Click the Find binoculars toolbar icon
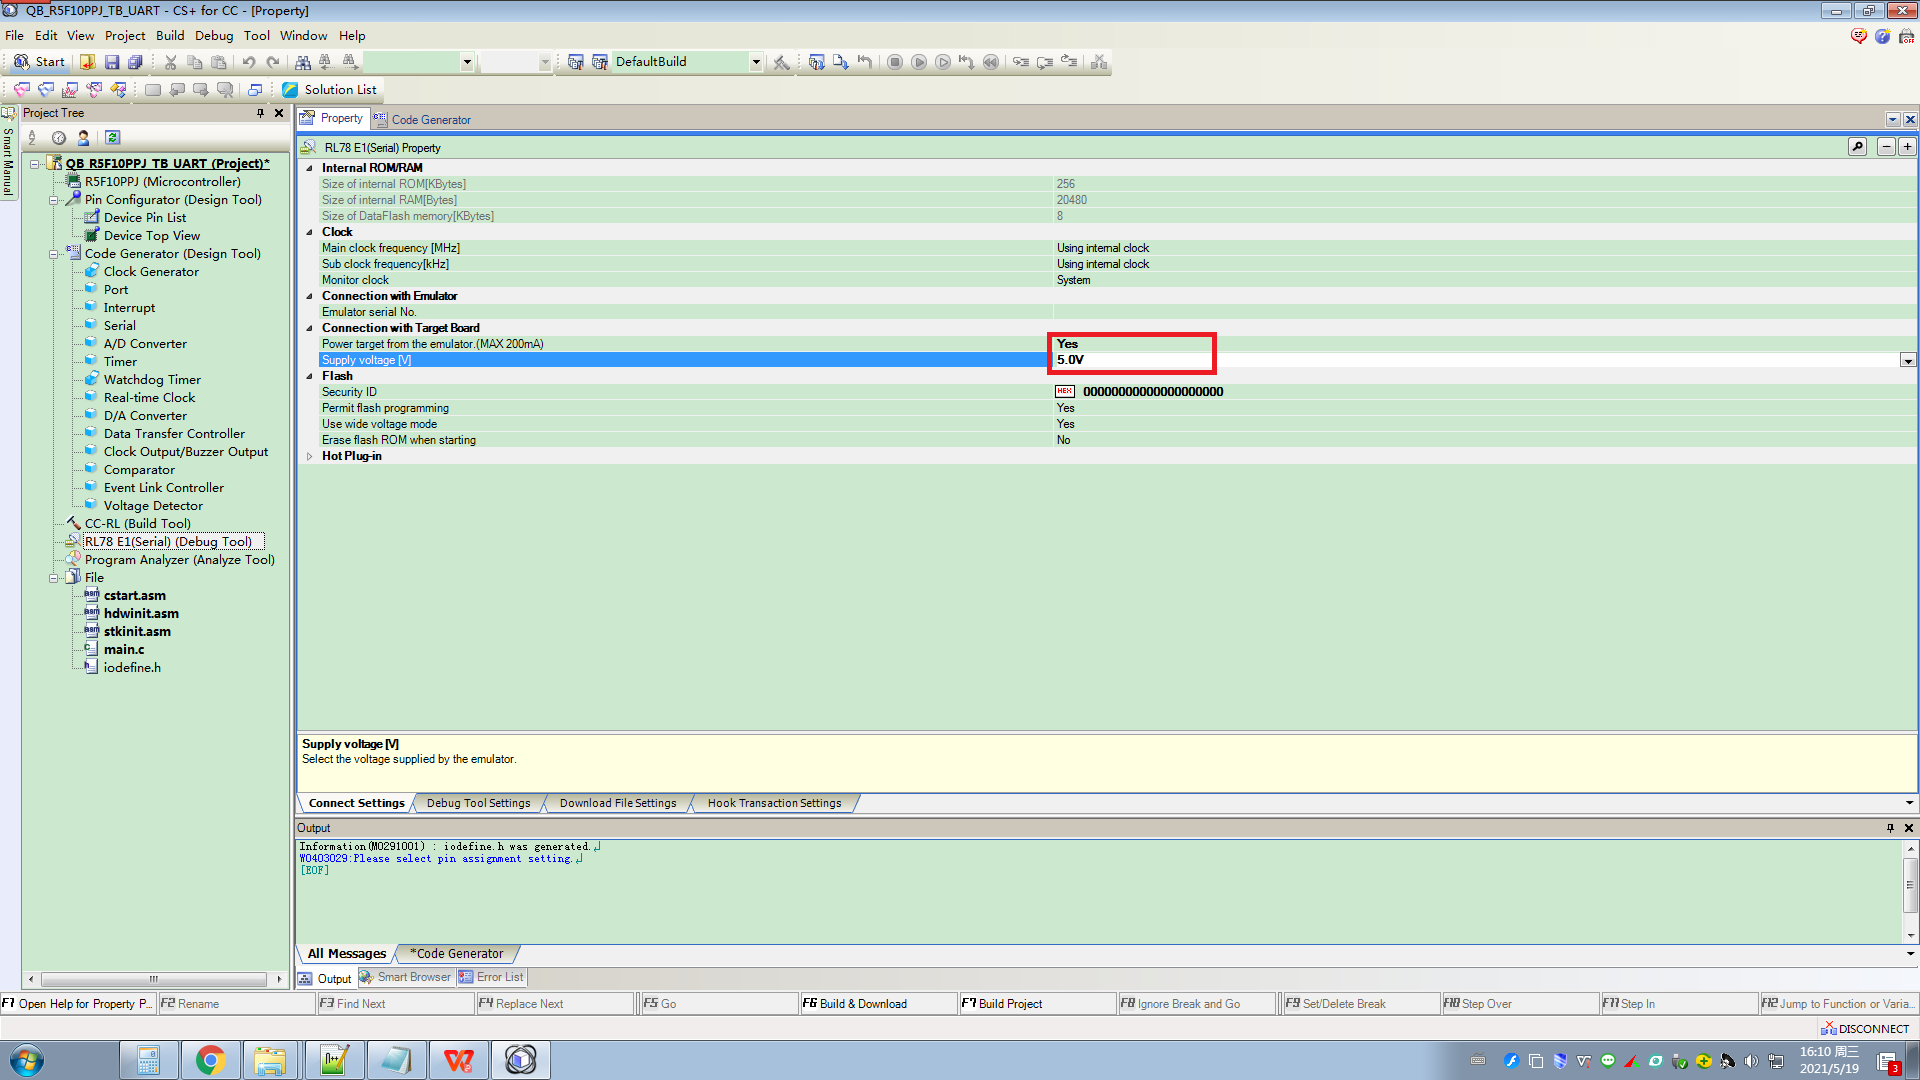This screenshot has width=1920, height=1080. pyautogui.click(x=302, y=62)
